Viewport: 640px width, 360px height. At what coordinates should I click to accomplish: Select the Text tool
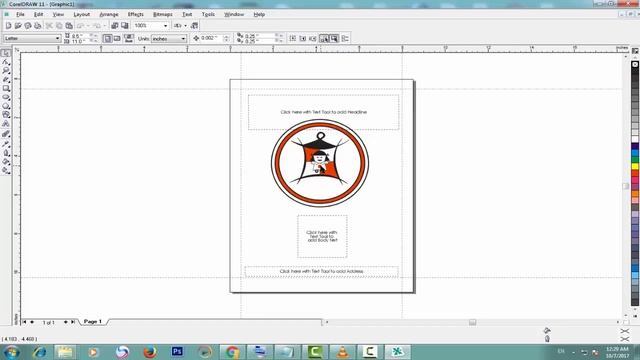6,124
